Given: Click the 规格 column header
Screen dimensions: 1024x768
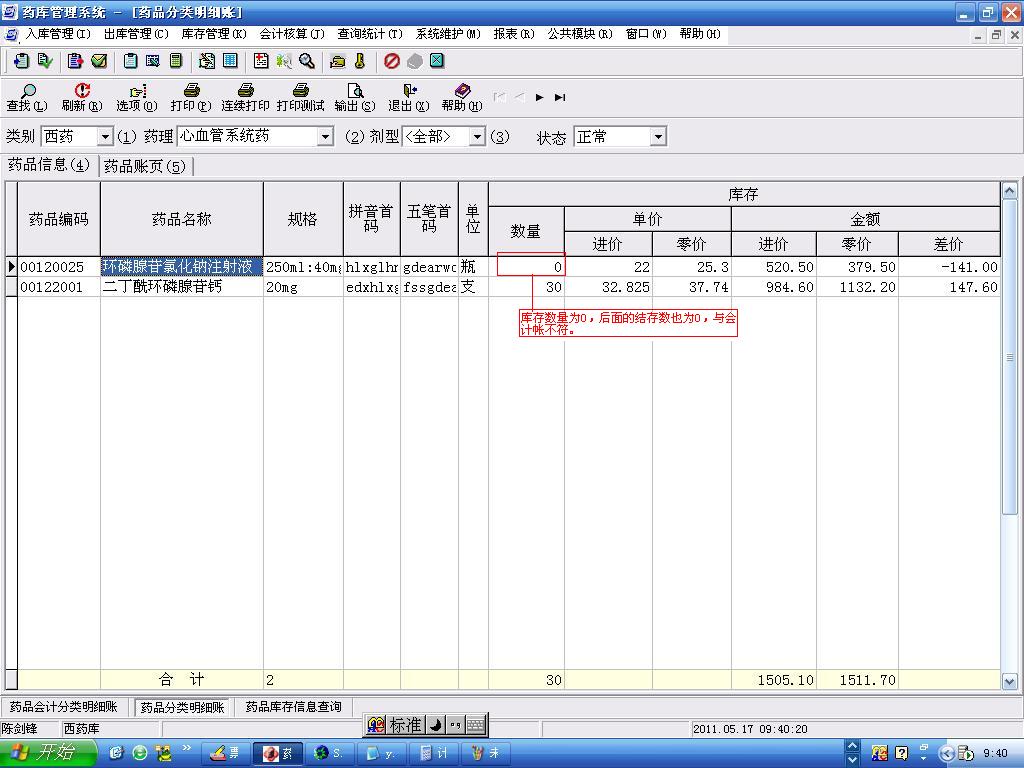Looking at the screenshot, I should (x=303, y=219).
